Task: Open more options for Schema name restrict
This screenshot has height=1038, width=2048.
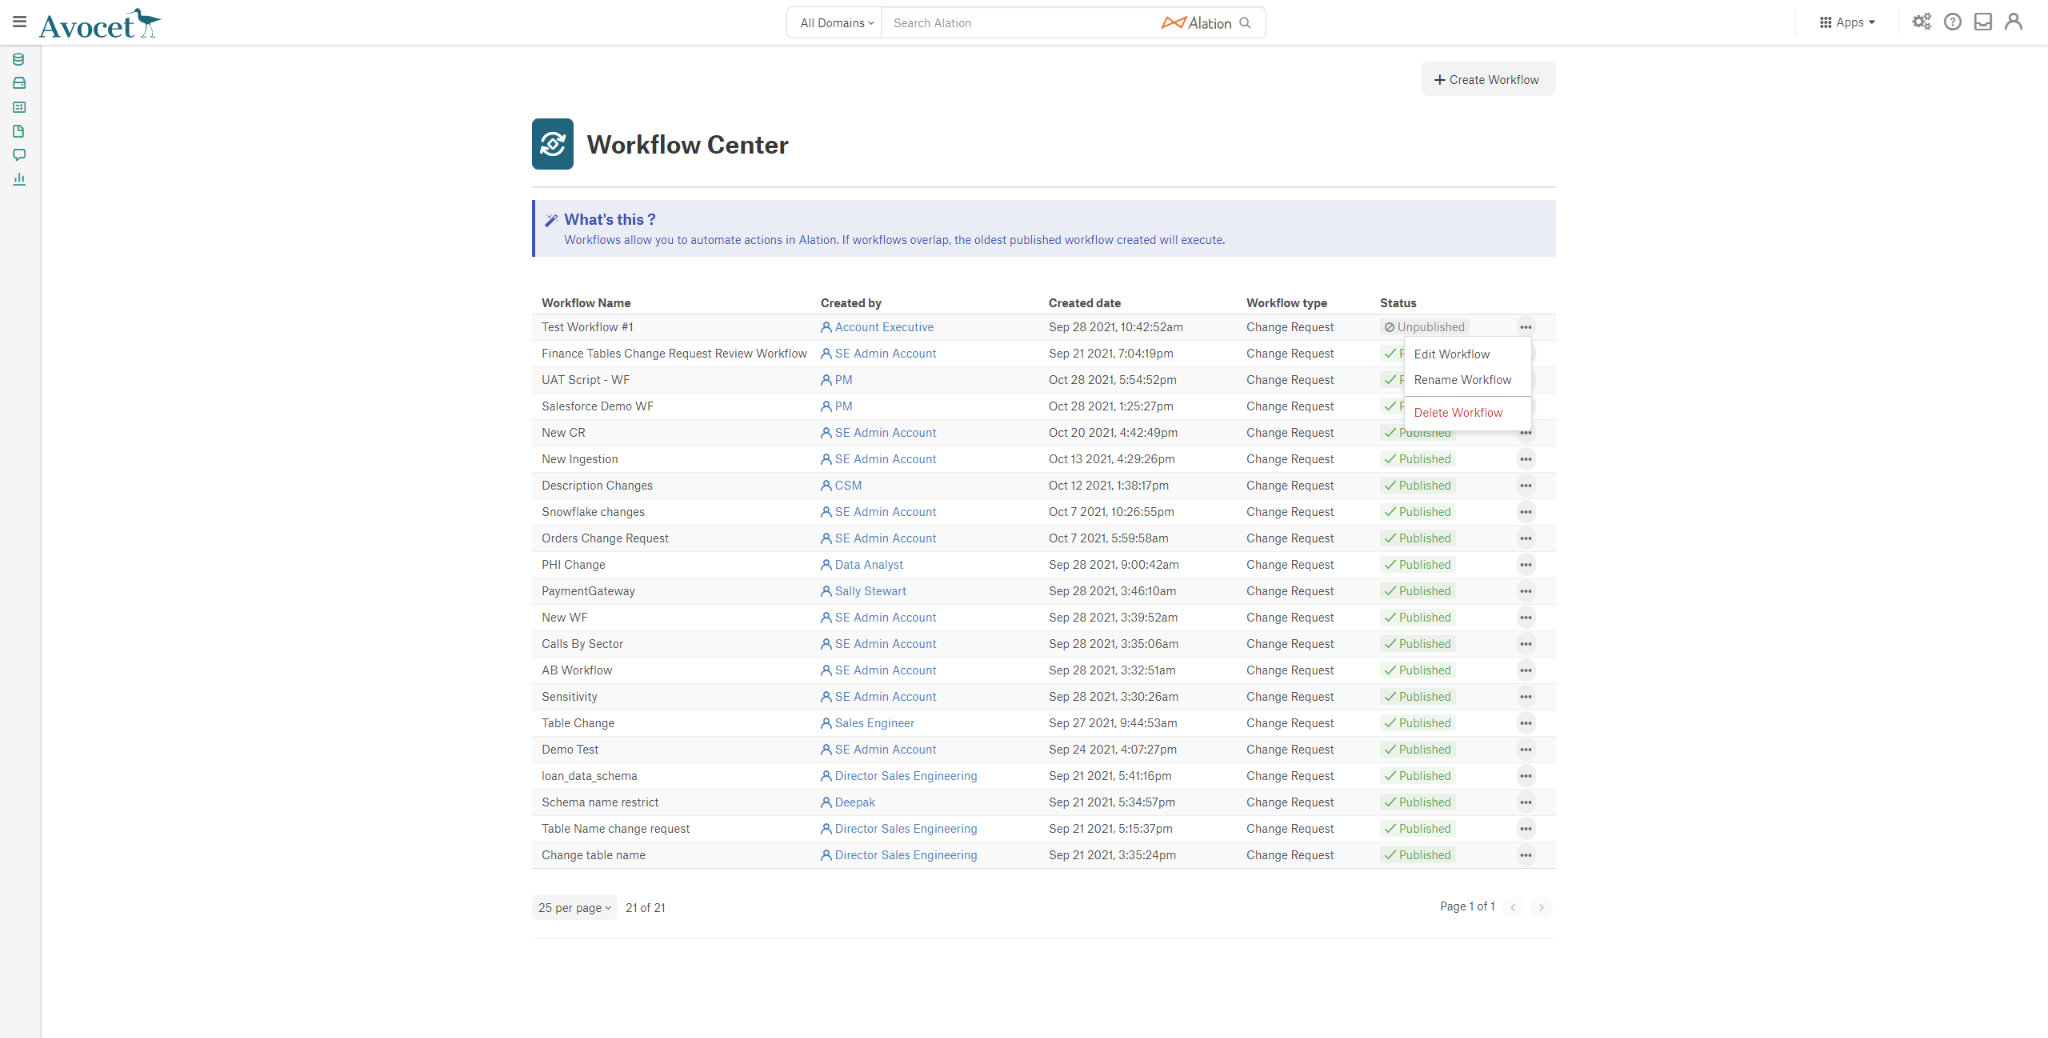Action: 1526,802
